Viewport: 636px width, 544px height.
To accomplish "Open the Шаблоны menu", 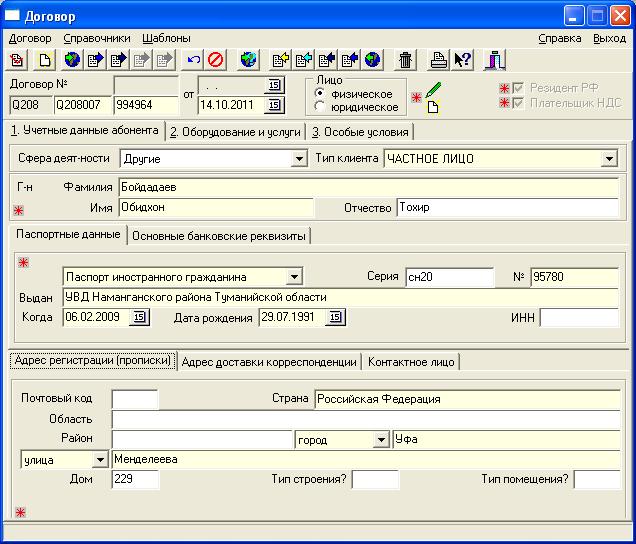I will (166, 39).
